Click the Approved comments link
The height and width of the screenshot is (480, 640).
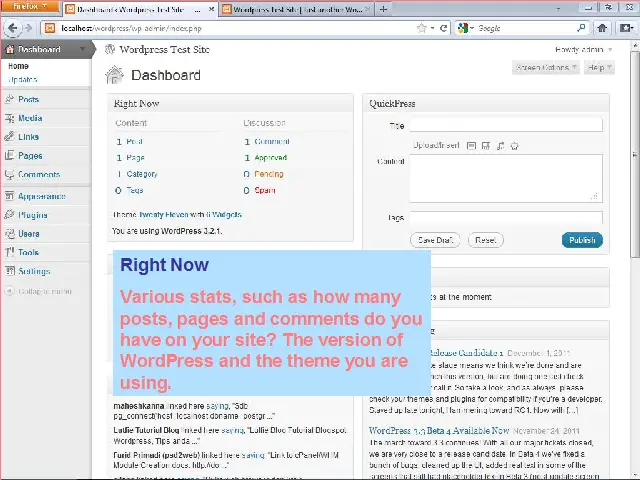pyautogui.click(x=271, y=158)
